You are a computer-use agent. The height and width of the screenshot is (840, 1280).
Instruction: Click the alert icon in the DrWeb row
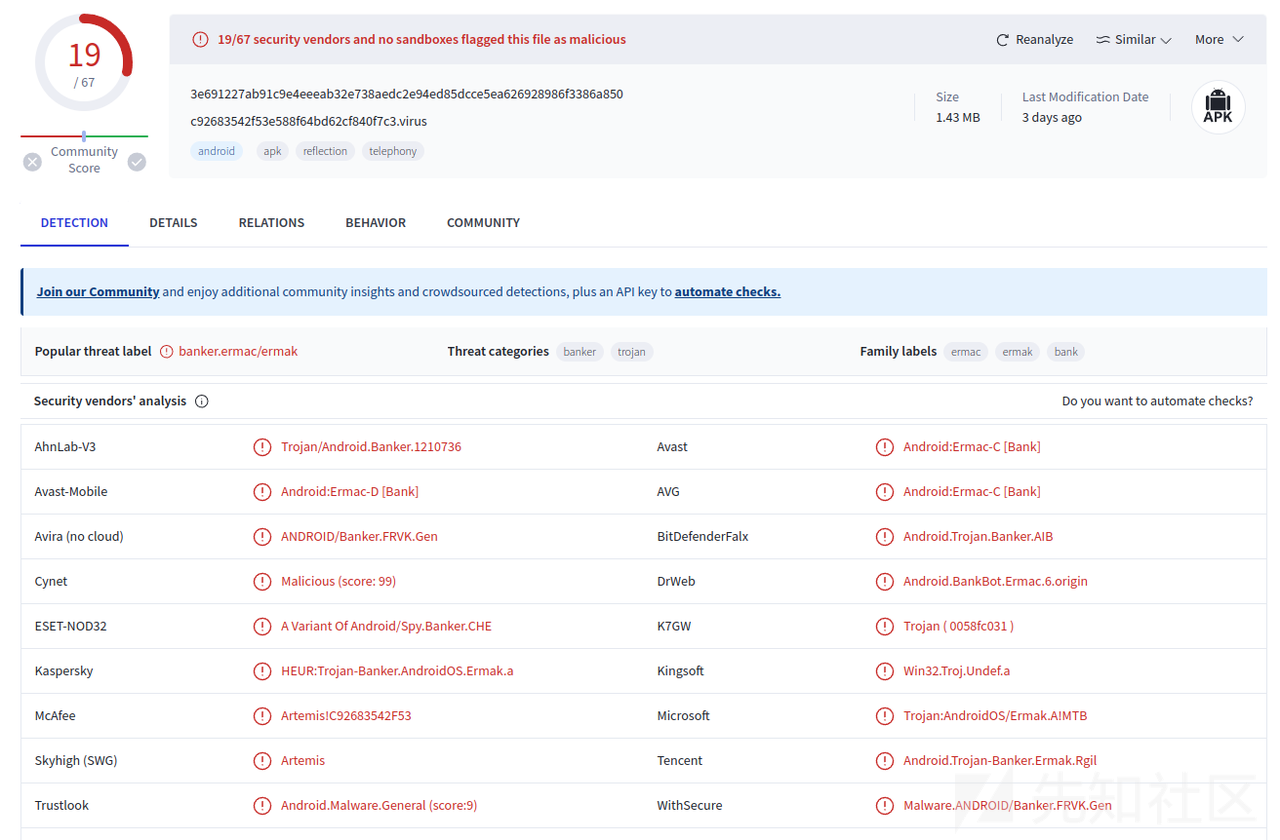884,581
